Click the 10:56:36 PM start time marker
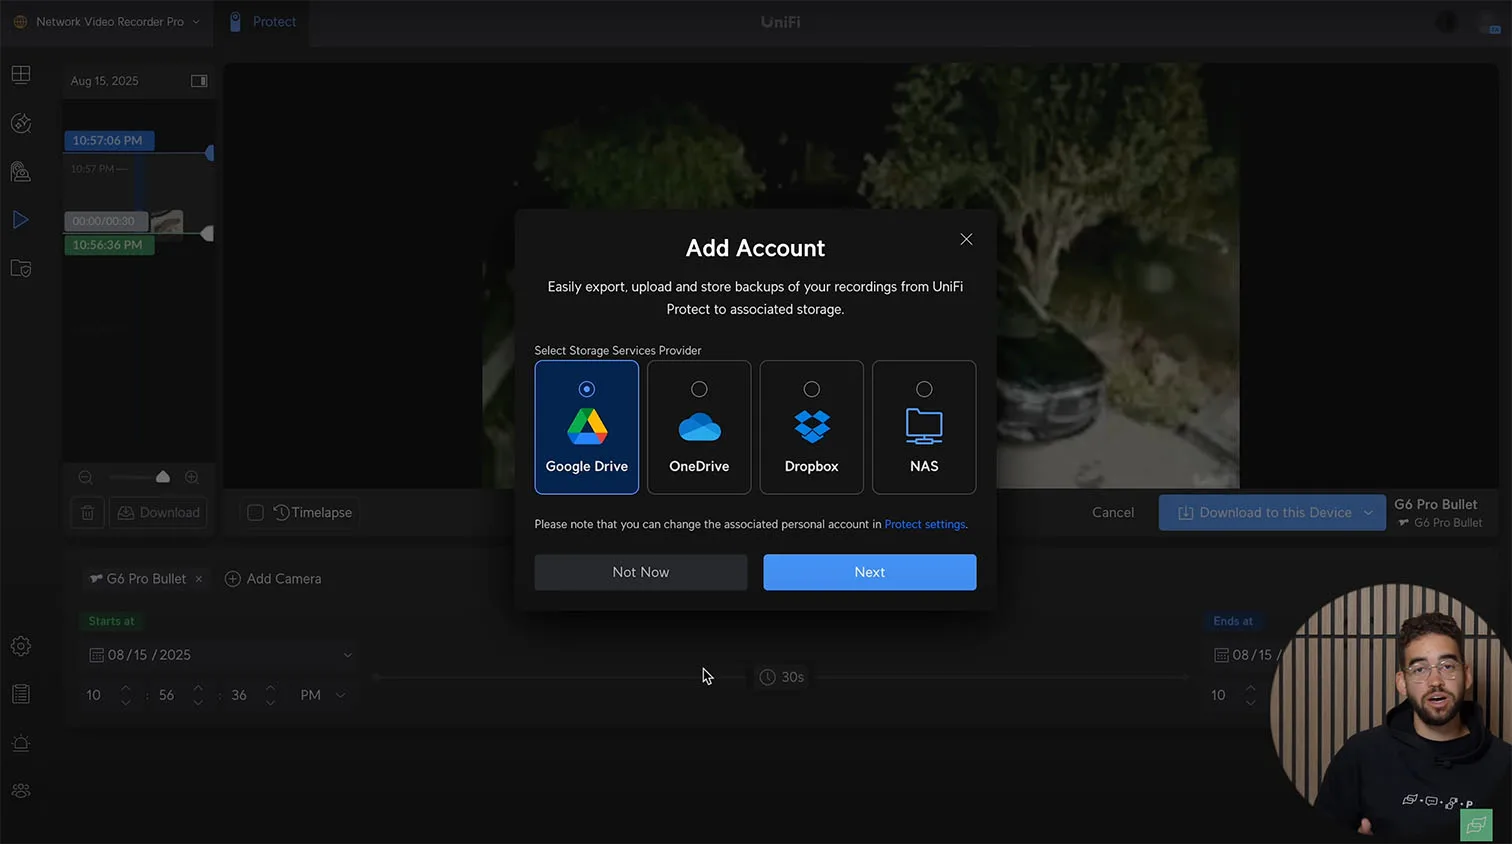1512x844 pixels. coord(109,245)
